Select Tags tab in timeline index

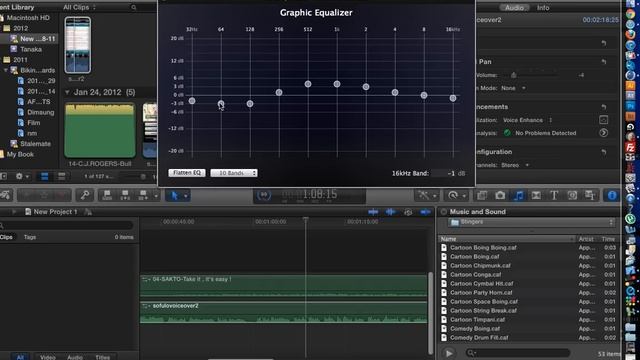pos(30,237)
